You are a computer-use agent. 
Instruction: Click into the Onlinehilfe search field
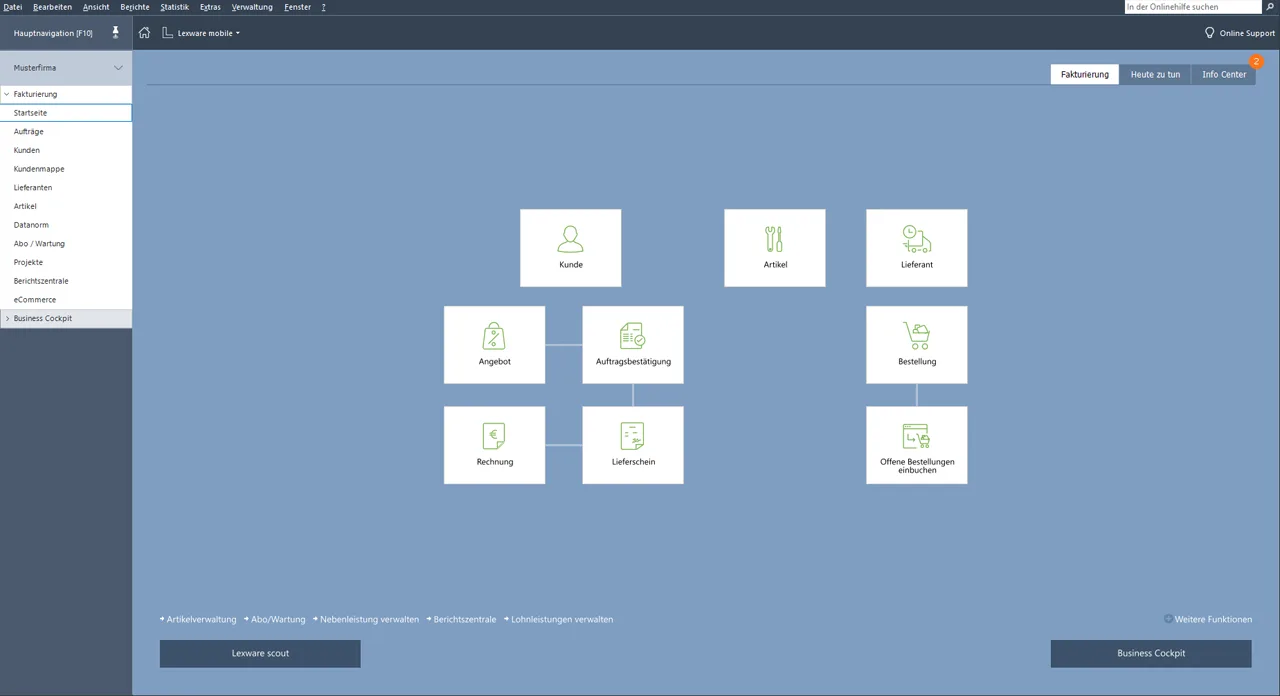coord(1192,7)
